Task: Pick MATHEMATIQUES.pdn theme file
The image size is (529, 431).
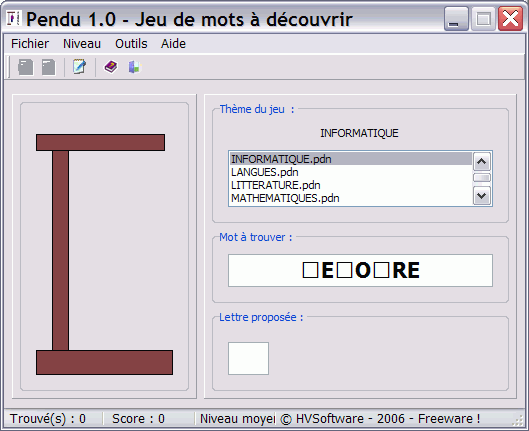Action: click(x=351, y=198)
